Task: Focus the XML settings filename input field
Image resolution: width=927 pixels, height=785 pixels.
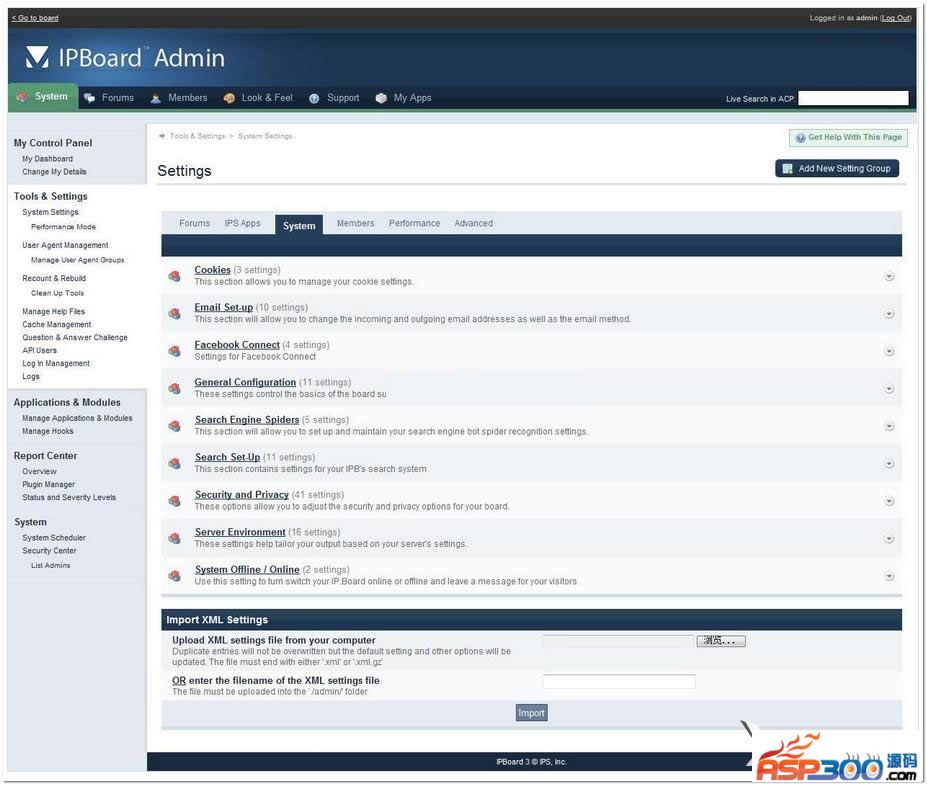Action: tap(619, 682)
